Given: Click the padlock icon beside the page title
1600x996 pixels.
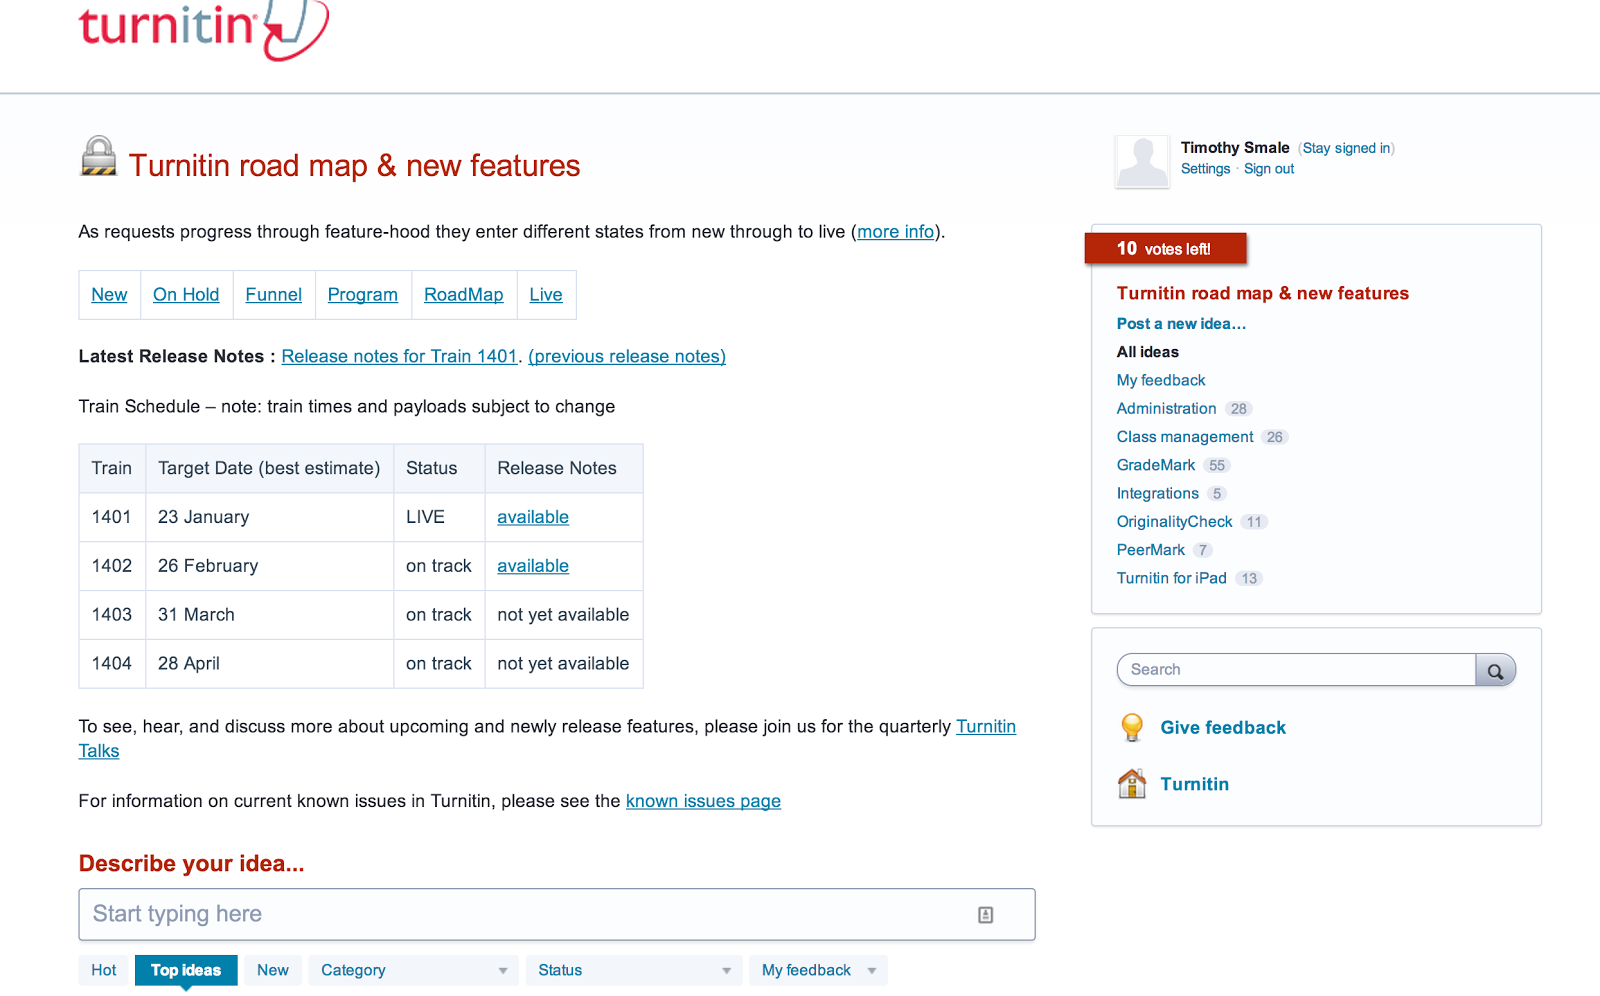Looking at the screenshot, I should pyautogui.click(x=98, y=156).
